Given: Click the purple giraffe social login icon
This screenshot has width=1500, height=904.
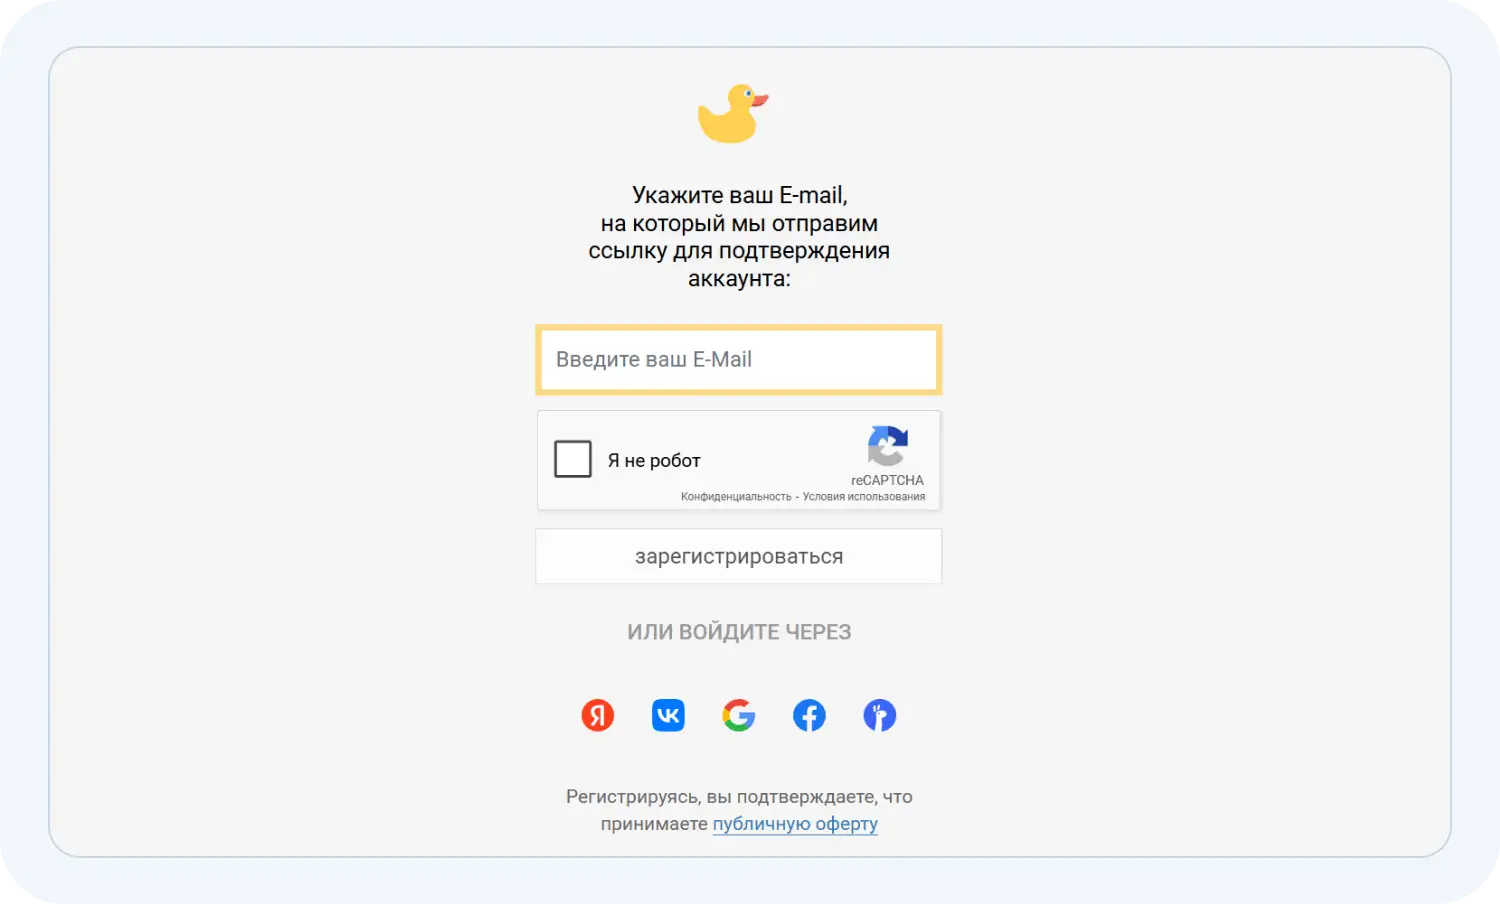Looking at the screenshot, I should coord(879,715).
